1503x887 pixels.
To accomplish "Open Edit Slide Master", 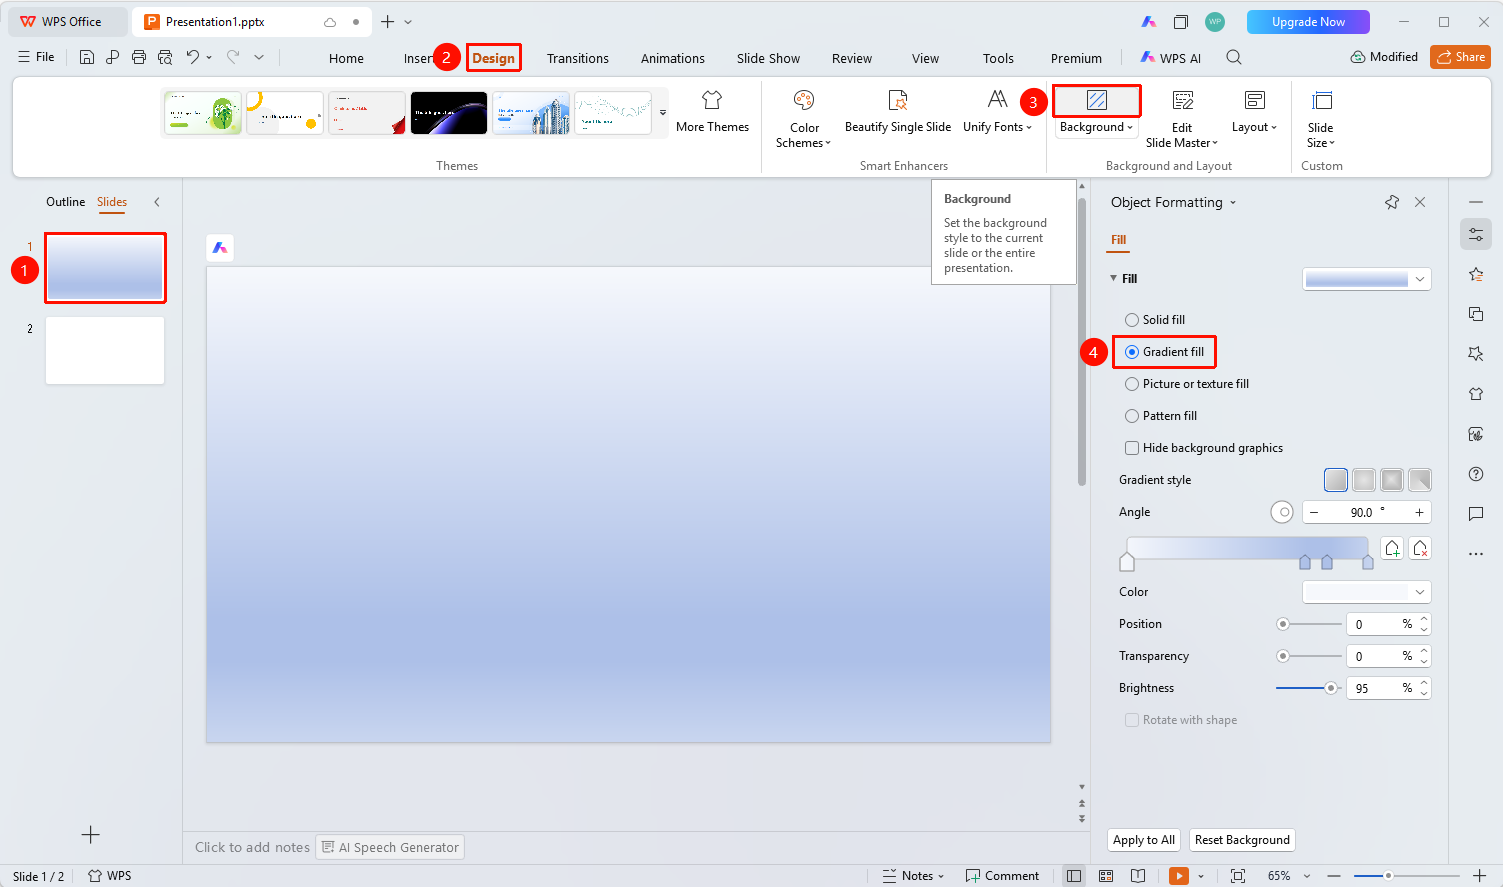I will (1182, 119).
